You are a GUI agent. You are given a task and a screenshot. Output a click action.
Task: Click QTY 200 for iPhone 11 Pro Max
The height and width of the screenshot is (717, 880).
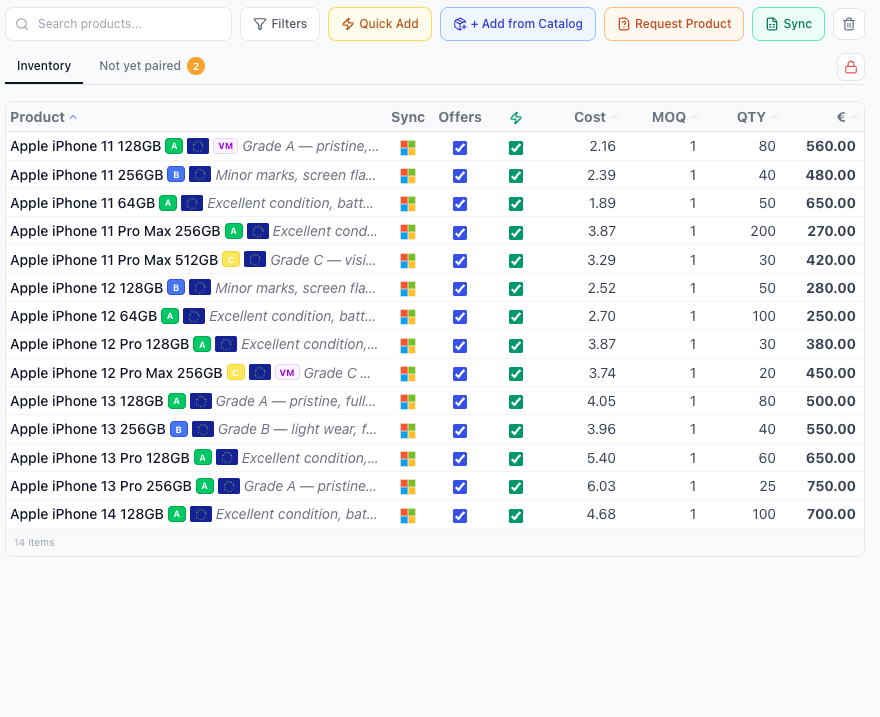[763, 231]
